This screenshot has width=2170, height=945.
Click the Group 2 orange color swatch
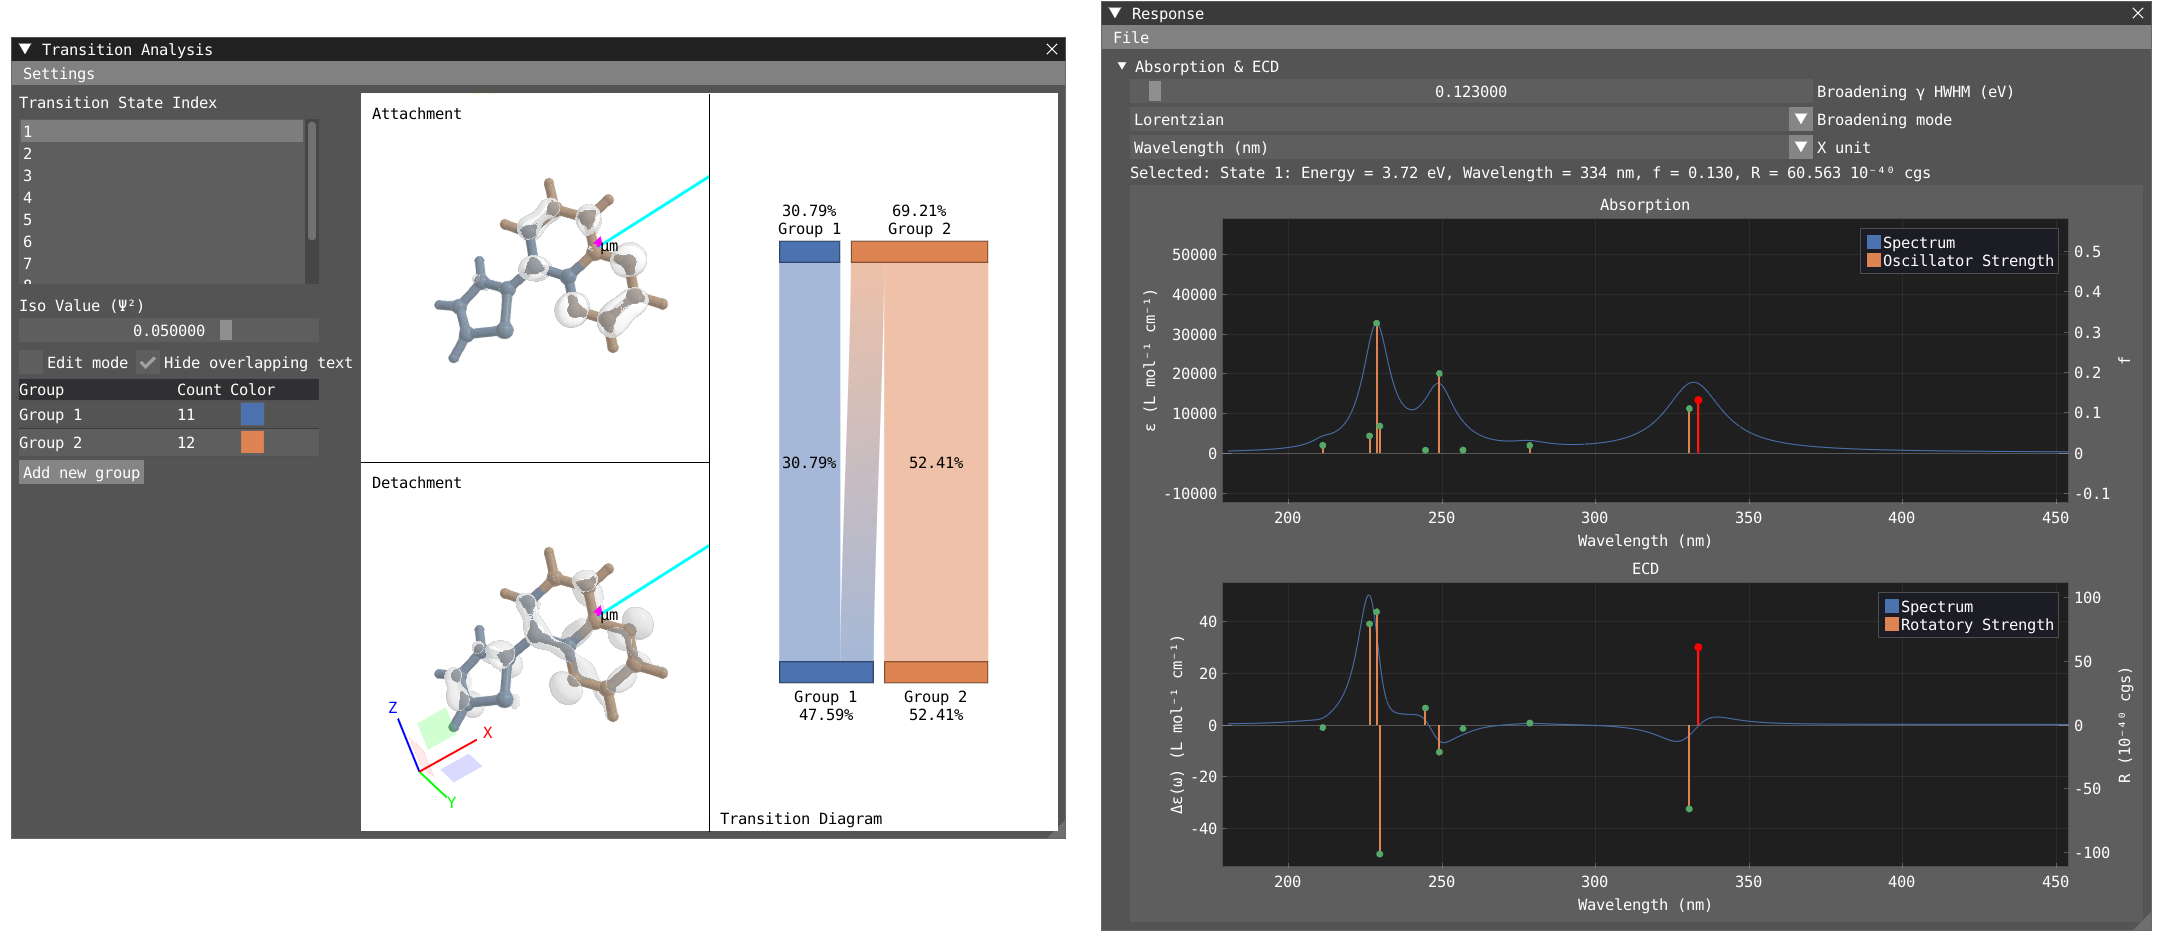252,442
